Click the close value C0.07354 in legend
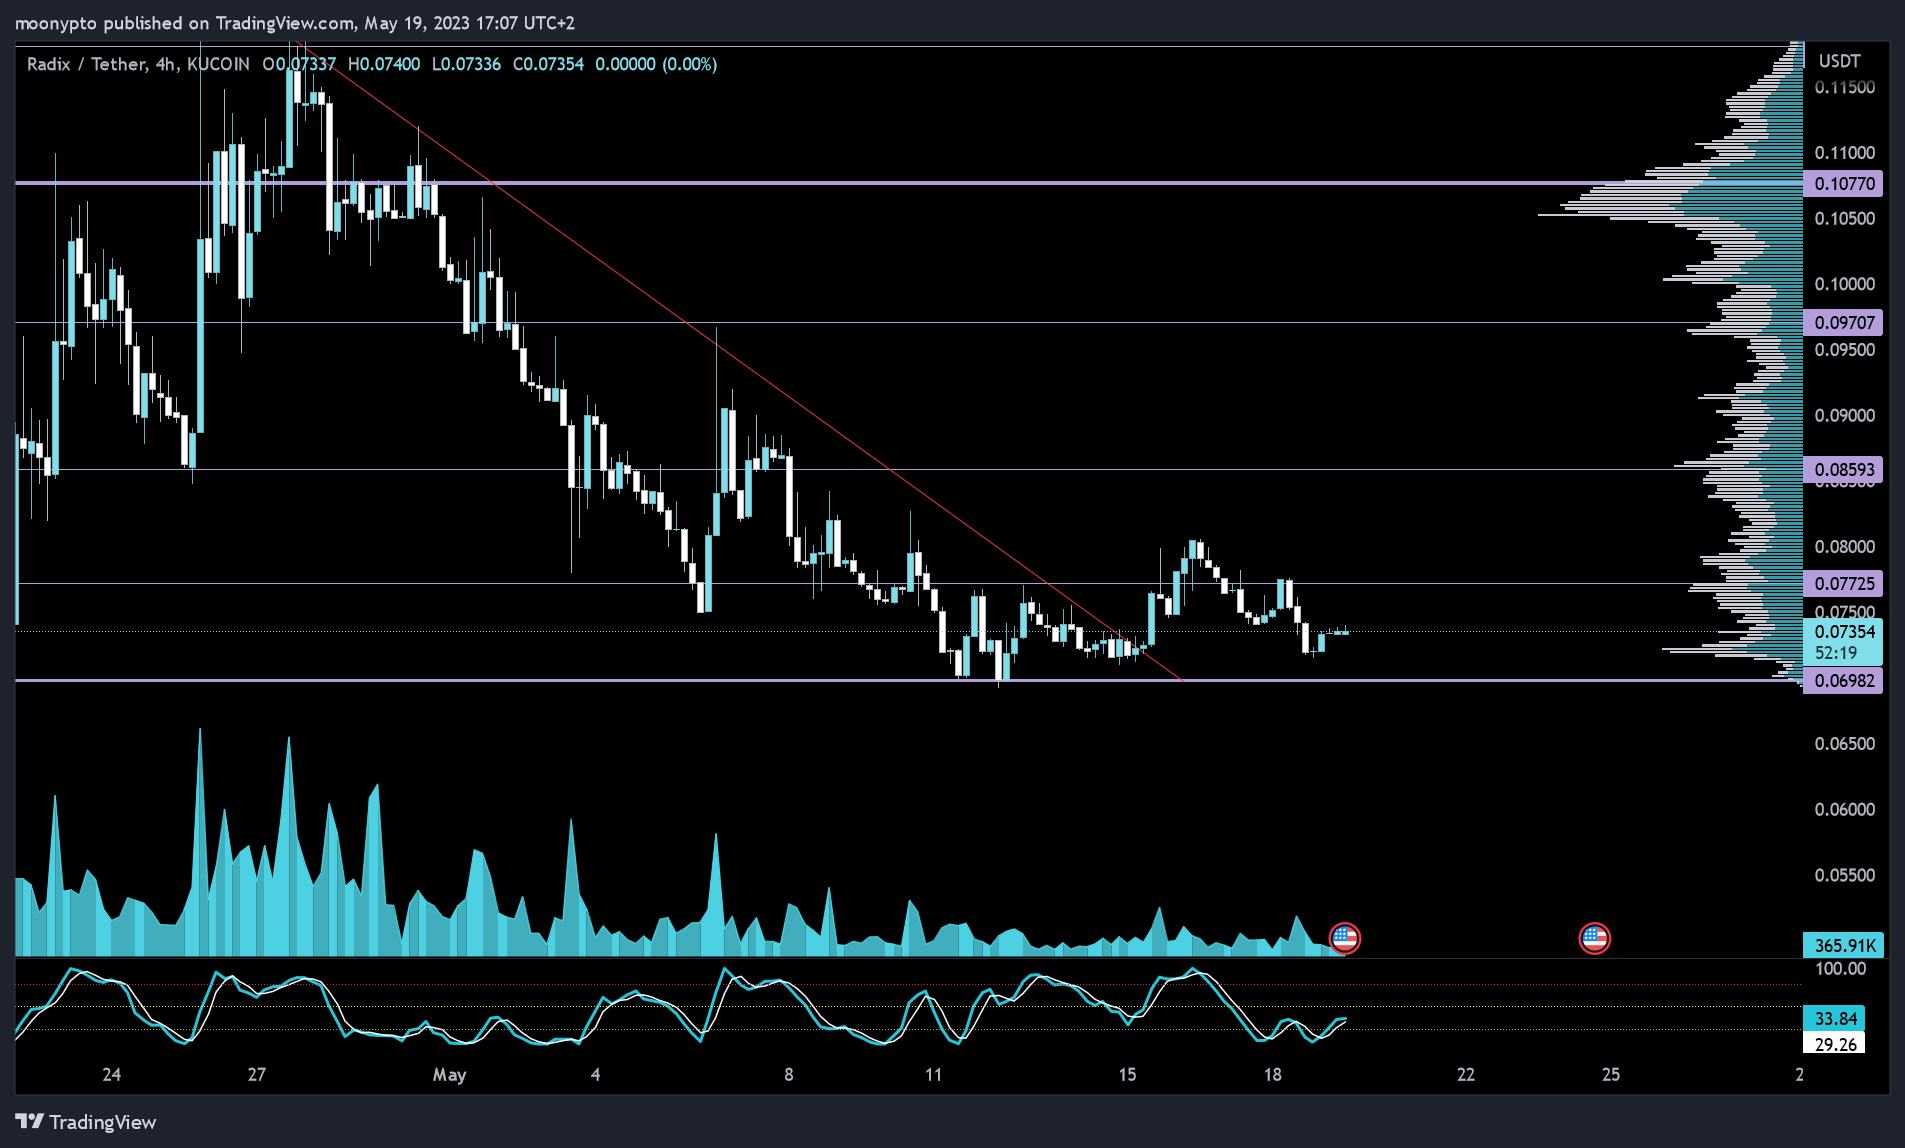 (x=548, y=64)
